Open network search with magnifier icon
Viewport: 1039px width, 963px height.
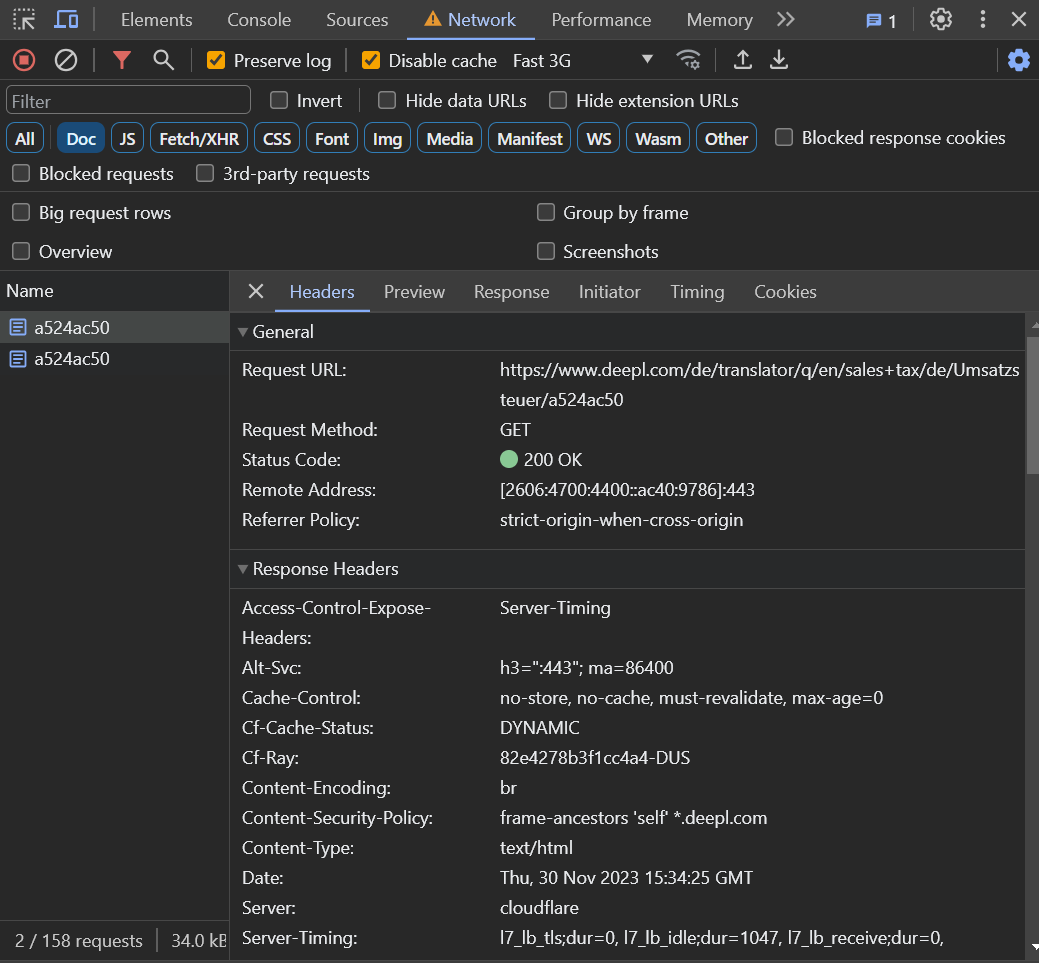pyautogui.click(x=164, y=61)
